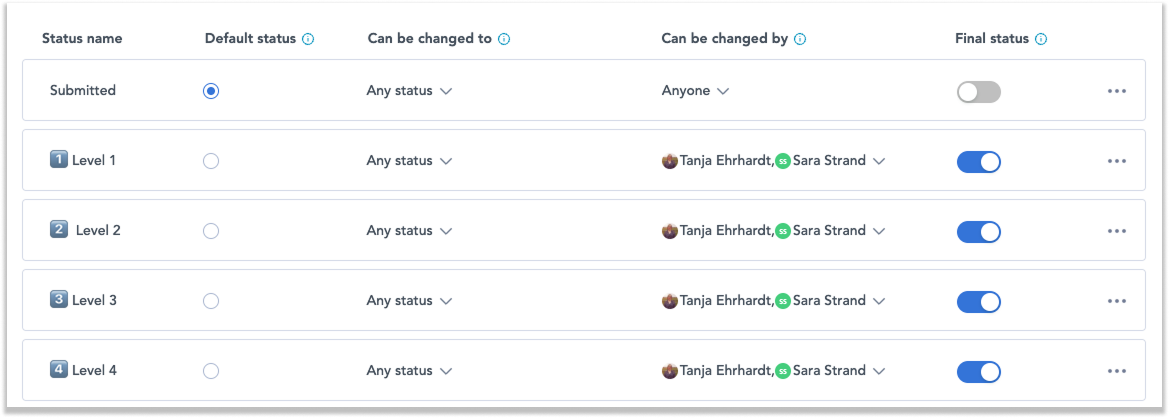1169x418 pixels.
Task: Expand Any status dropdown for Level 4
Action: point(409,371)
